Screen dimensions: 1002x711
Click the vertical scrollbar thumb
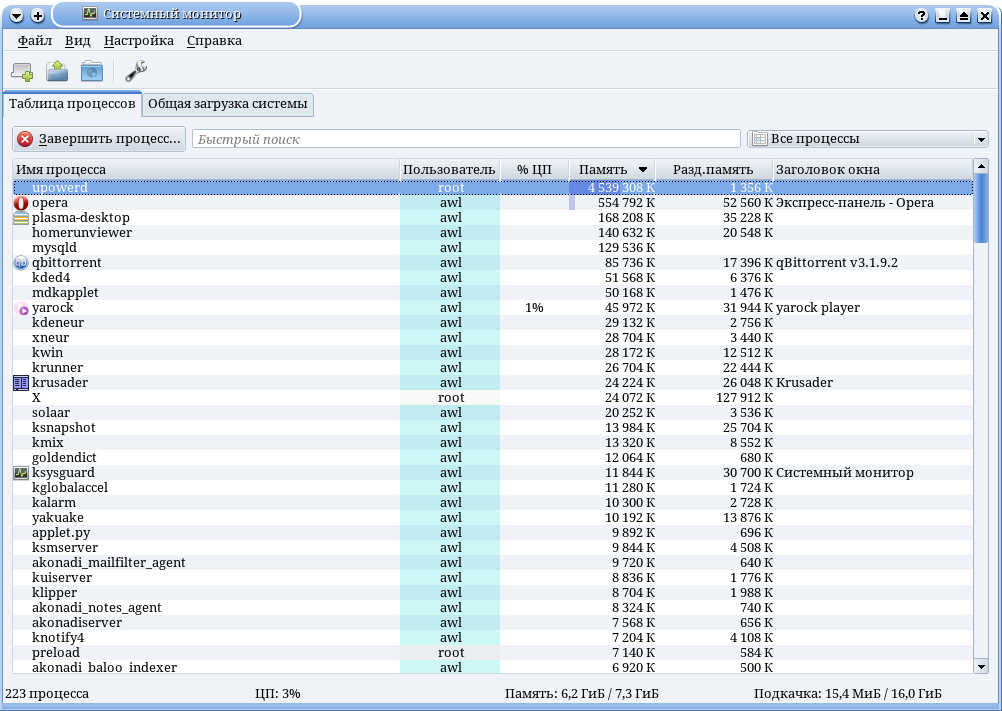[x=981, y=210]
